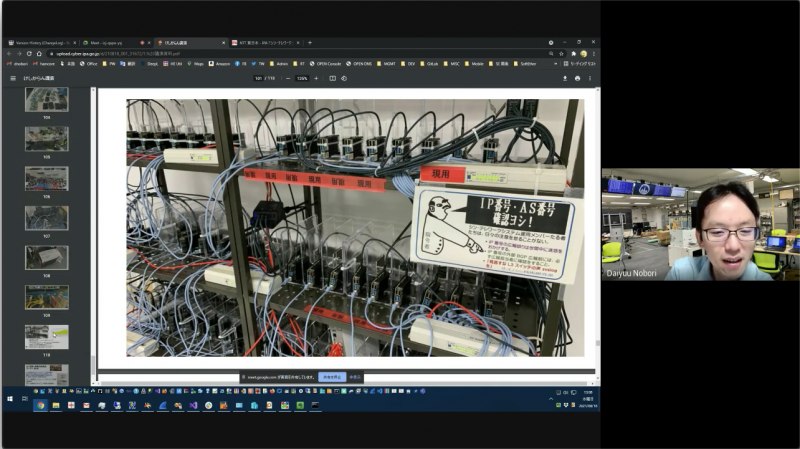
Task: Open a new browser tab
Action: pos(310,43)
